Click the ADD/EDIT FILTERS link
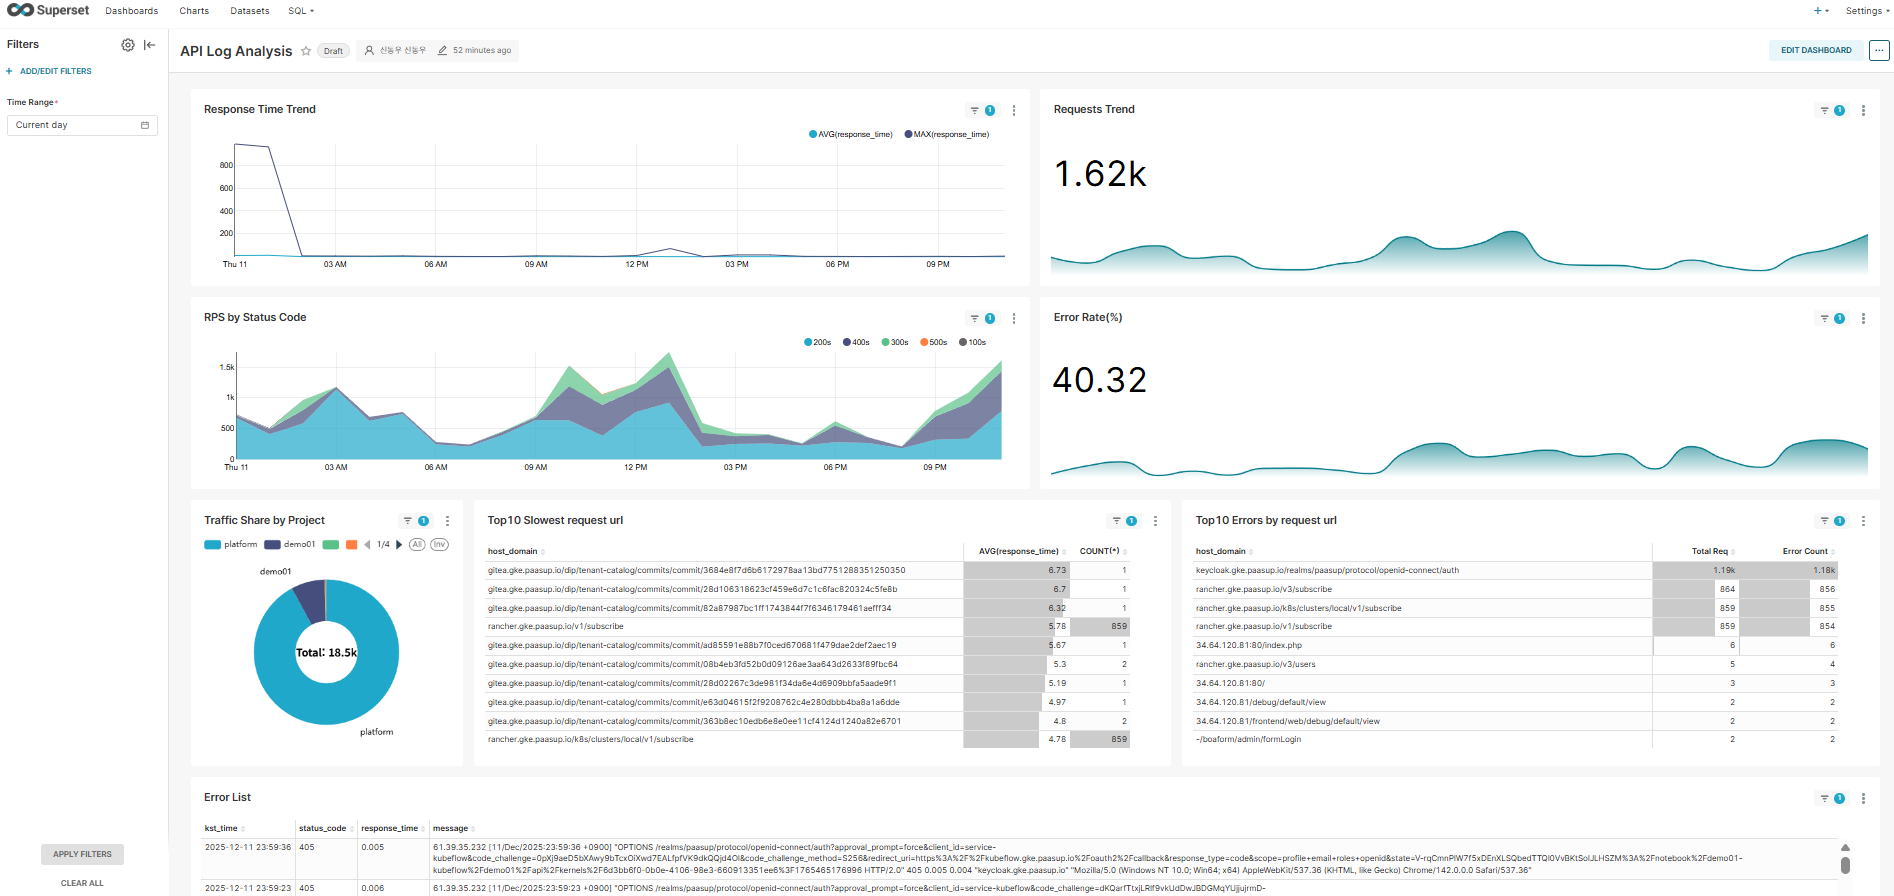Viewport: 1894px width, 896px height. pos(55,72)
